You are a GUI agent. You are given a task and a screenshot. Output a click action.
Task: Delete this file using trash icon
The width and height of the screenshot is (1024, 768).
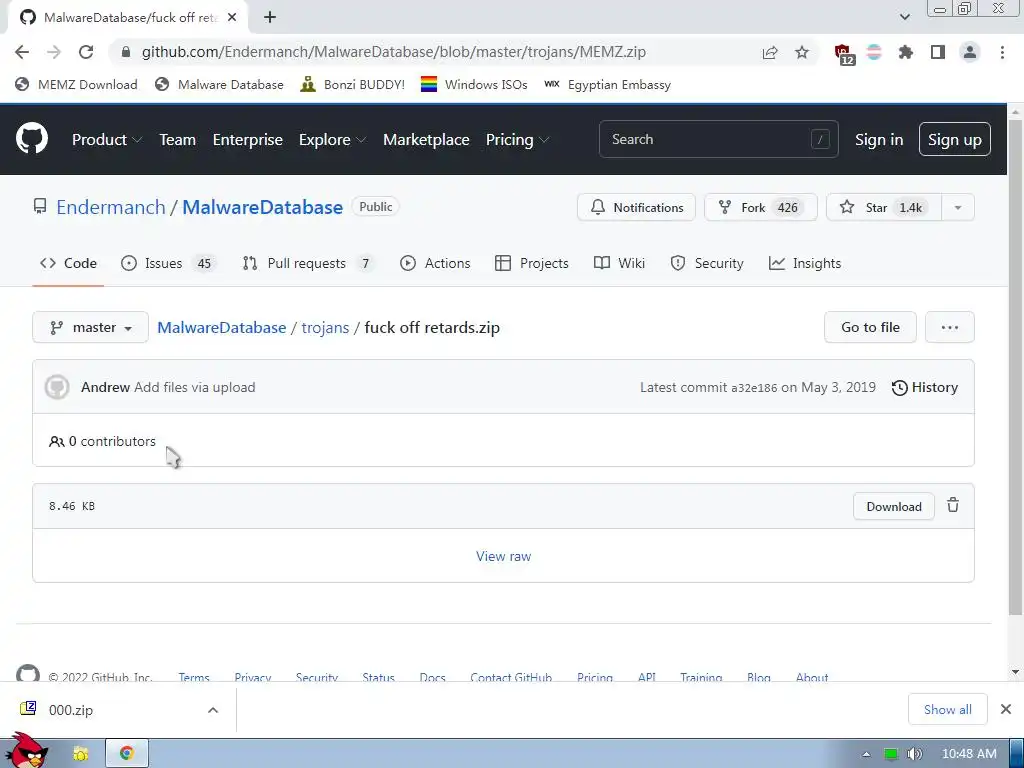(953, 505)
